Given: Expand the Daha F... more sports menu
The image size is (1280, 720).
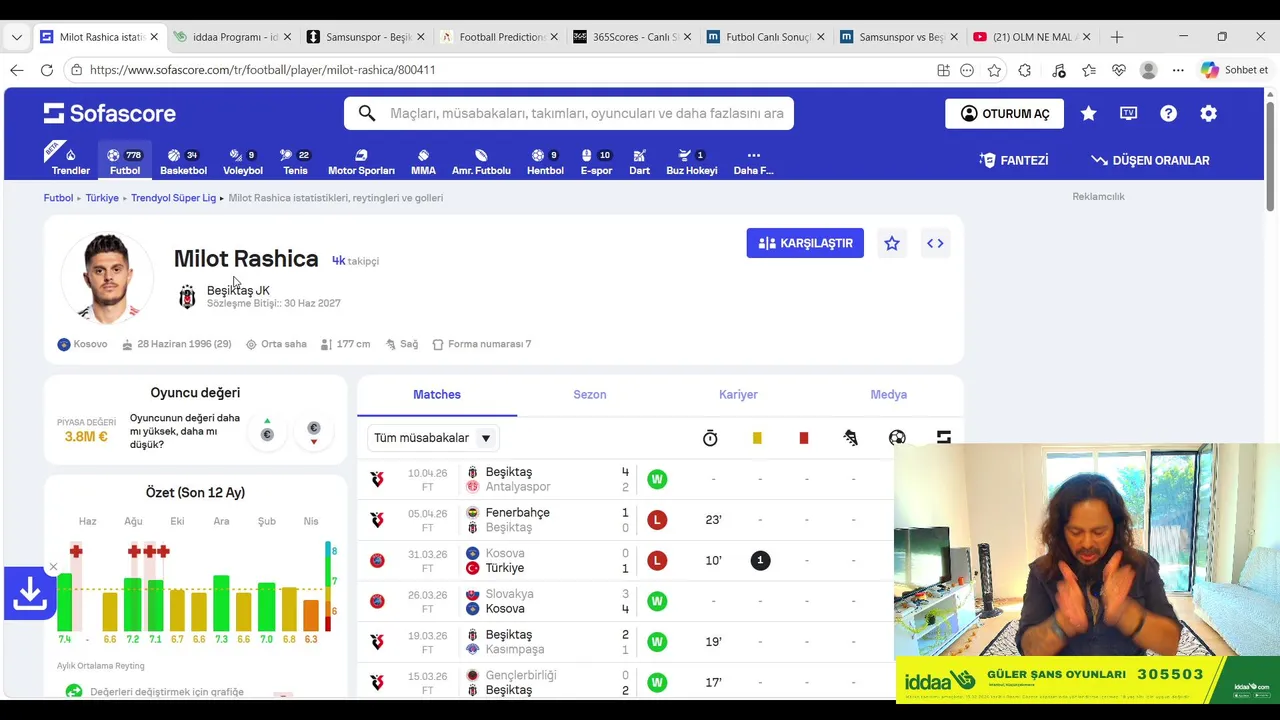Looking at the screenshot, I should point(753,162).
